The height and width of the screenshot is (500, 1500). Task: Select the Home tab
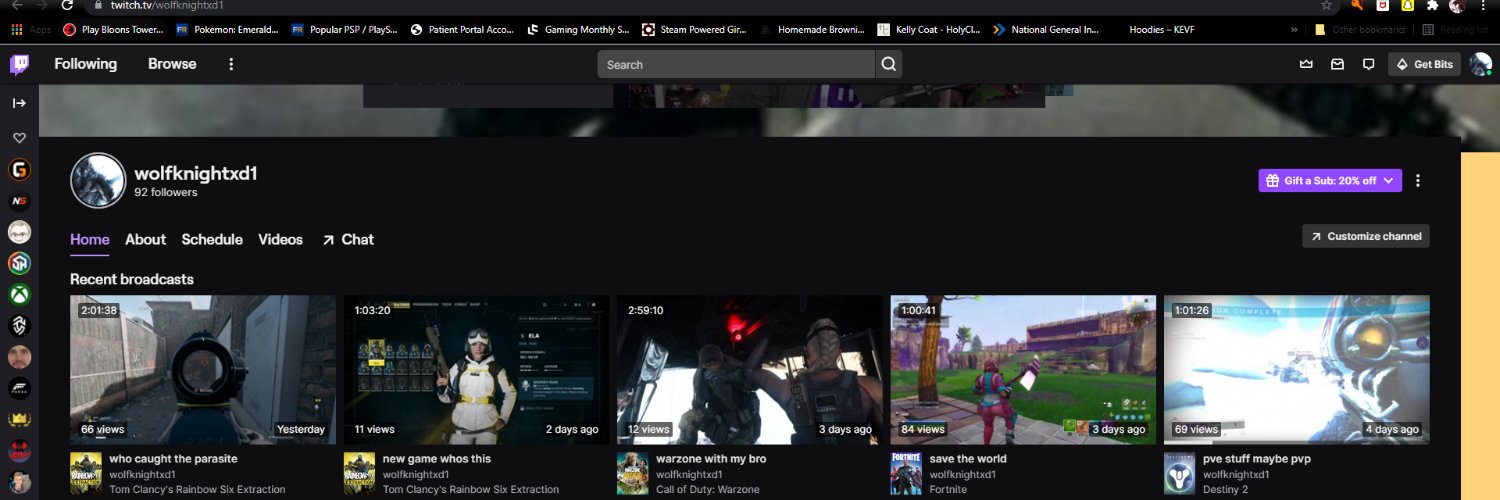[x=90, y=239]
